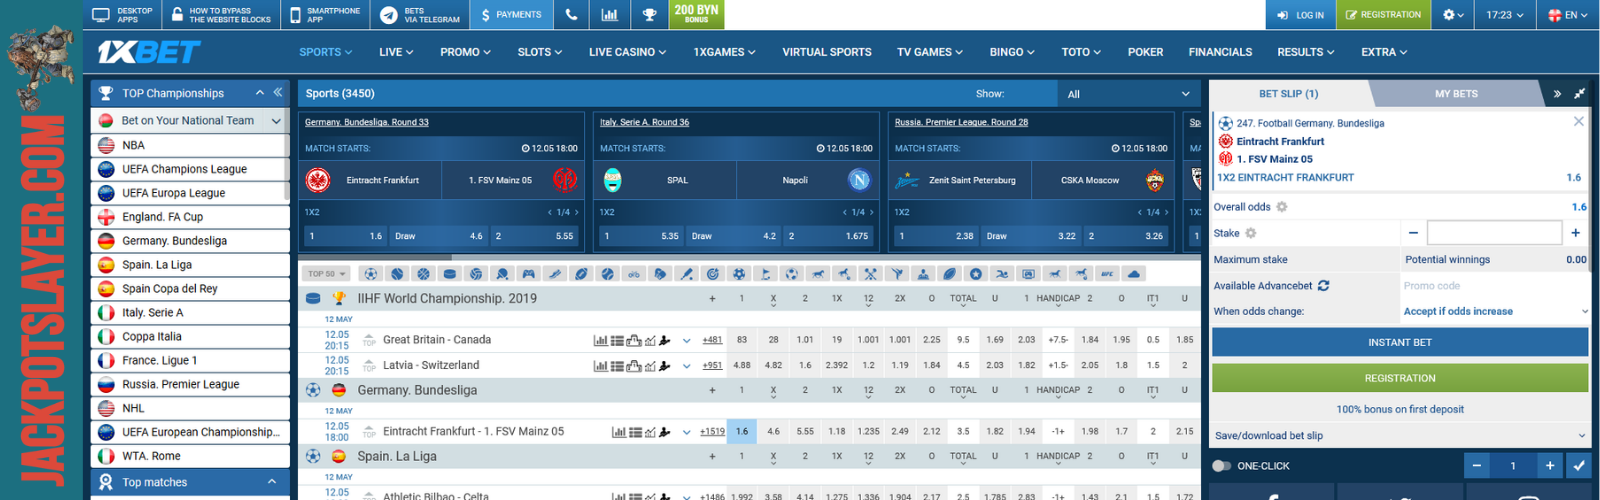Image resolution: width=1600 pixels, height=500 pixels.
Task: Refresh the Available Advancebet amount
Action: 1323,285
